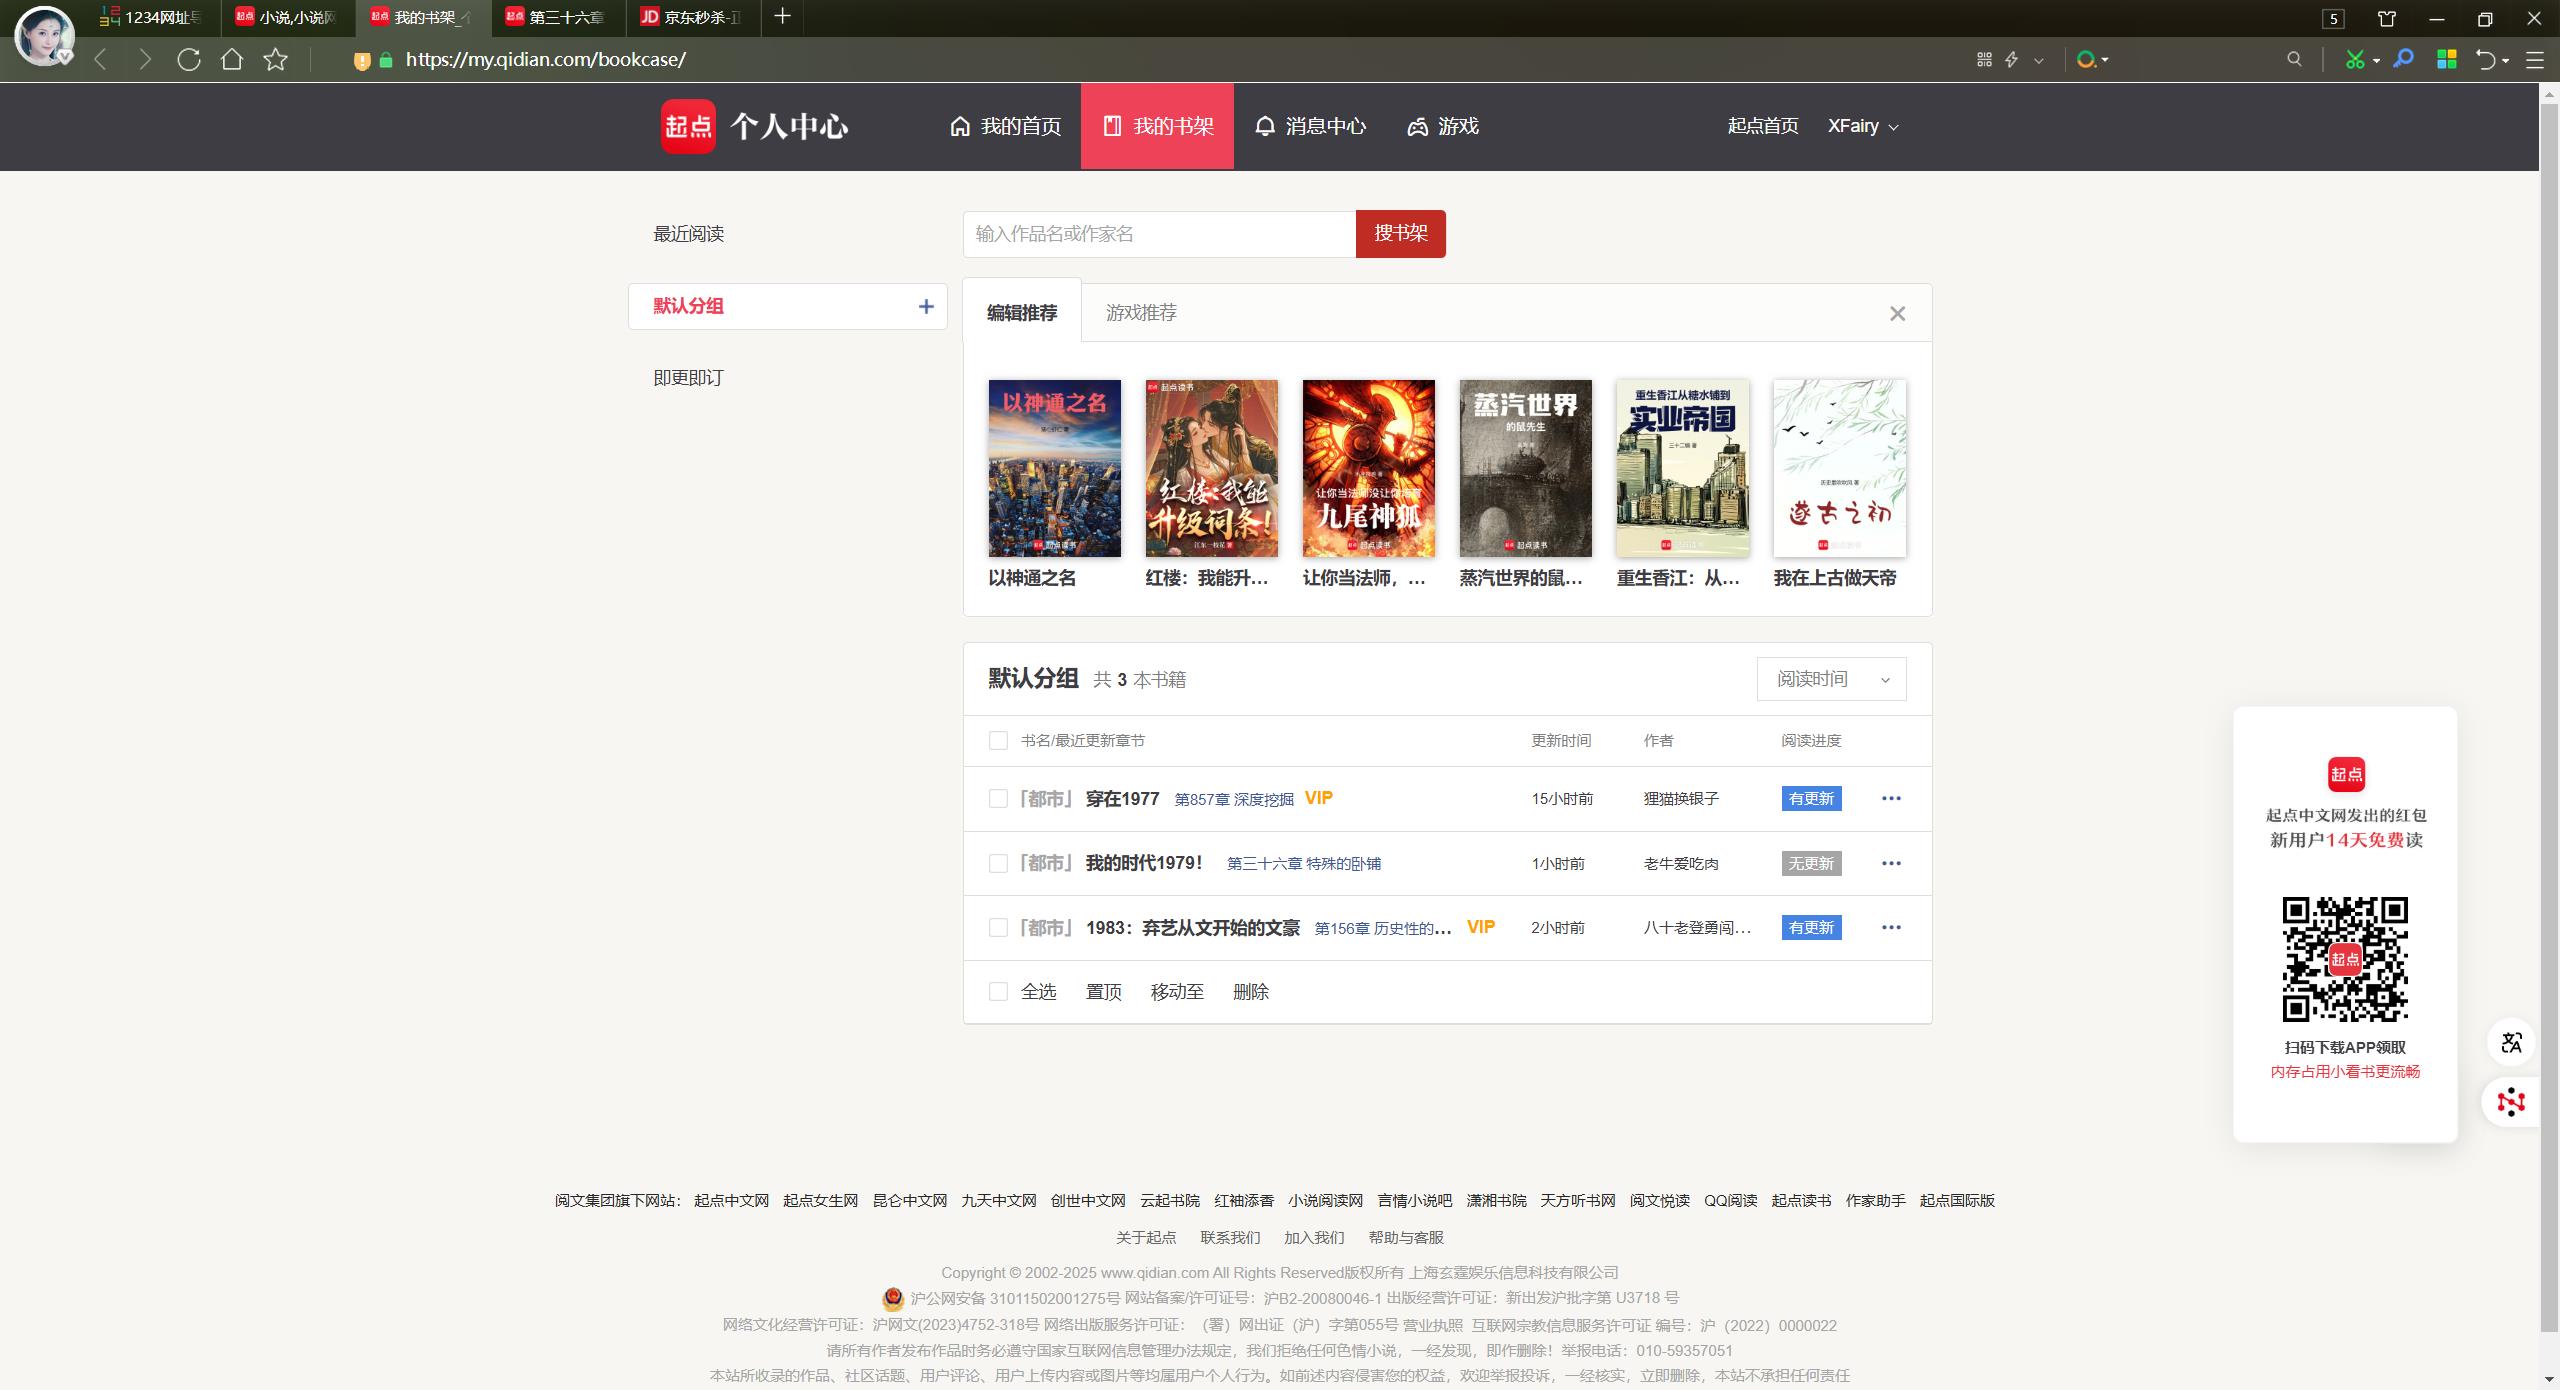Open 即更即订 sidebar item
Image resolution: width=2560 pixels, height=1390 pixels.
click(688, 378)
